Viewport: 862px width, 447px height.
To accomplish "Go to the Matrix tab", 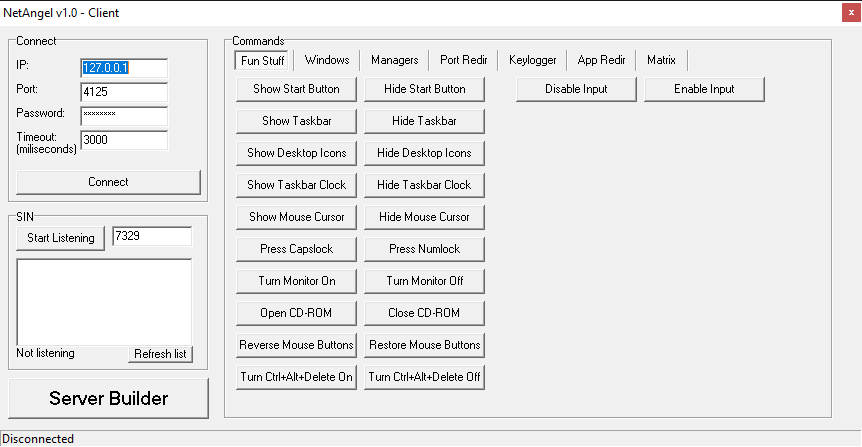I will click(661, 60).
